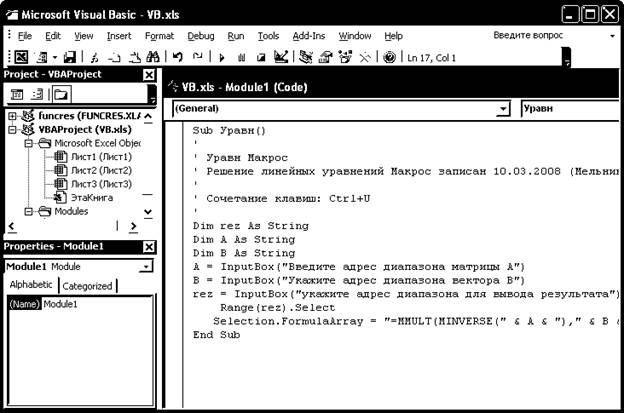Open the Format menu
The width and height of the screenshot is (624, 413).
click(x=159, y=36)
